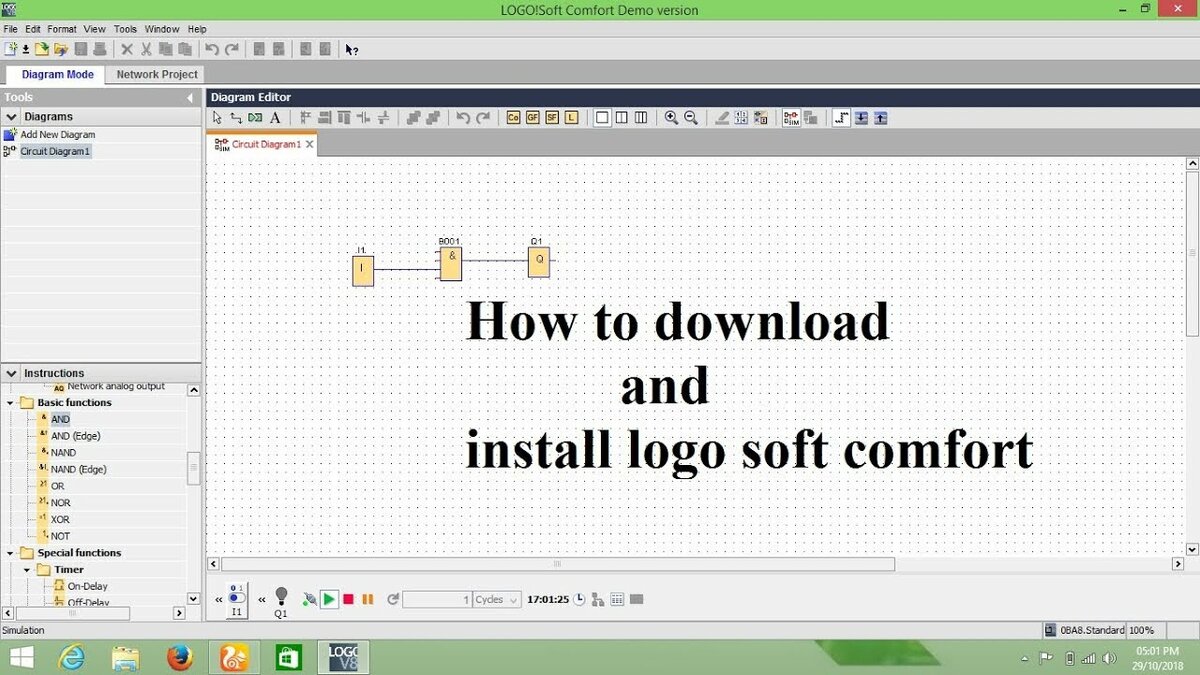This screenshot has height=675, width=1200.
Task: Select the Q1 output block
Action: tap(539, 261)
